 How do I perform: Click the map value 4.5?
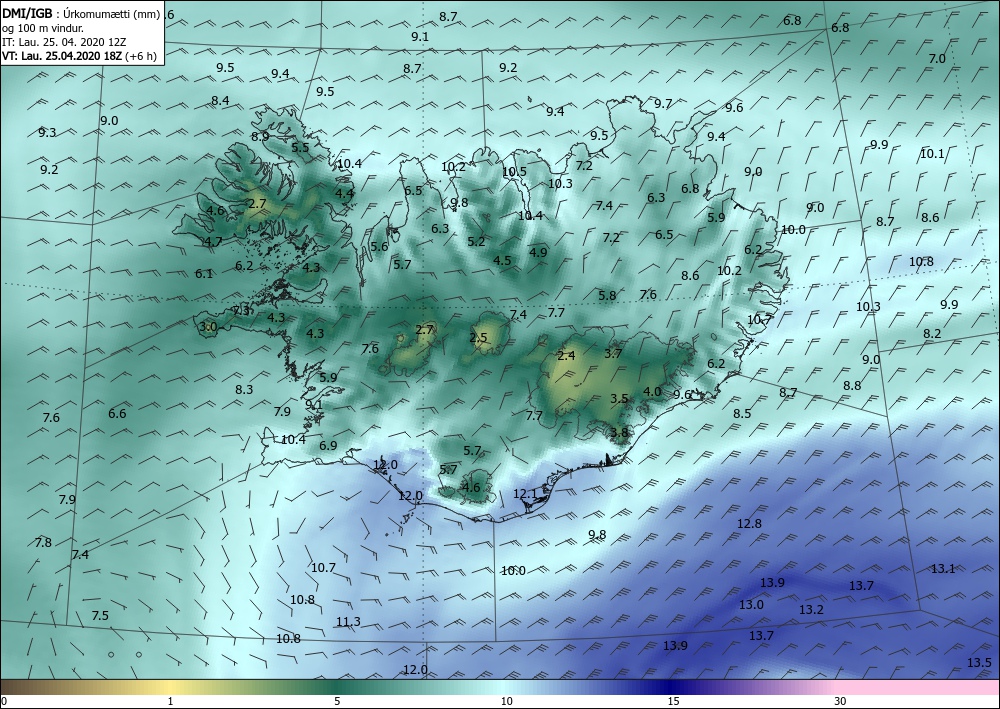(503, 260)
